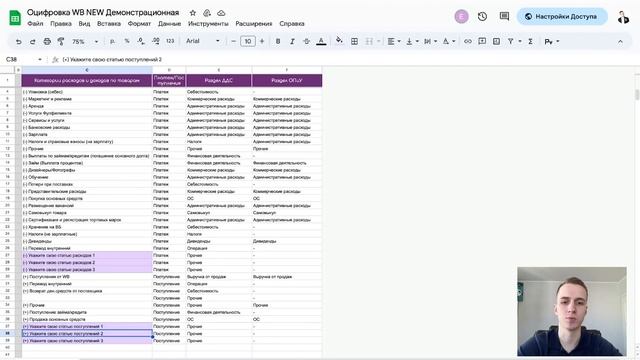Image resolution: width=640 pixels, height=360 pixels.
Task: Open the Google account avatar
Action: point(623,17)
